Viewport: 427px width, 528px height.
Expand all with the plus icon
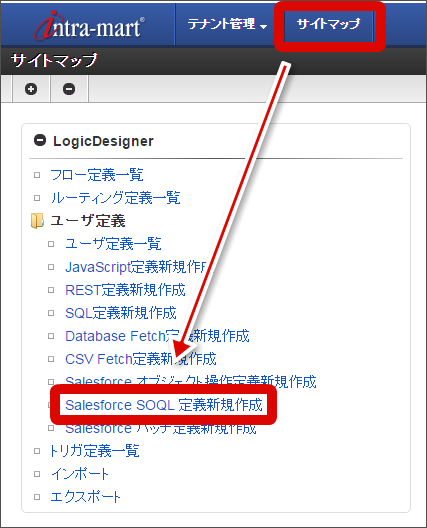coord(31,89)
